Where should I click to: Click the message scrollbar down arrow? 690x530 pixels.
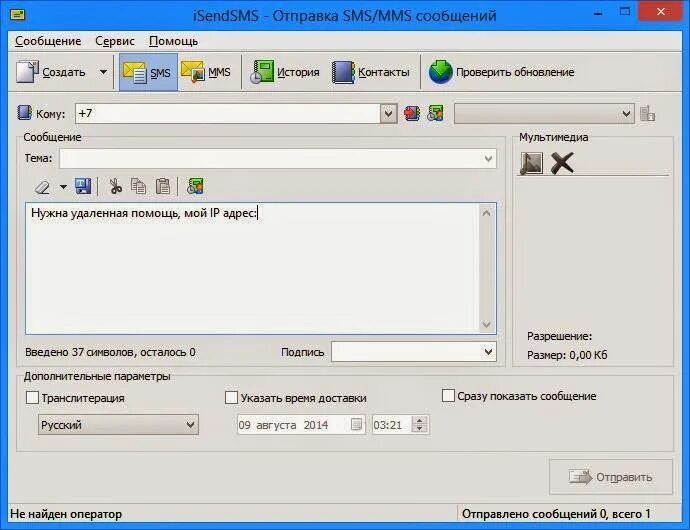tap(486, 324)
